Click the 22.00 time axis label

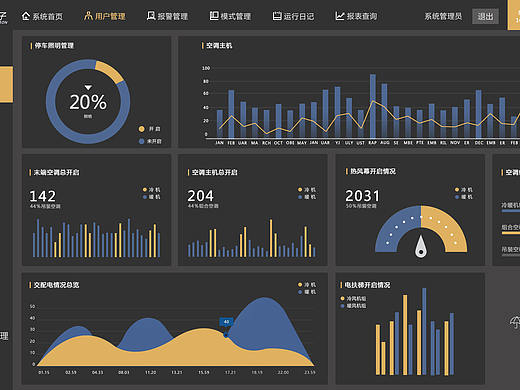point(283,372)
